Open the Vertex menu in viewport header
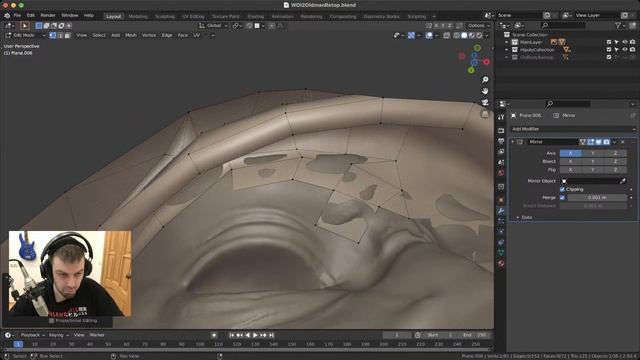The width and height of the screenshot is (640, 360). pyautogui.click(x=149, y=36)
